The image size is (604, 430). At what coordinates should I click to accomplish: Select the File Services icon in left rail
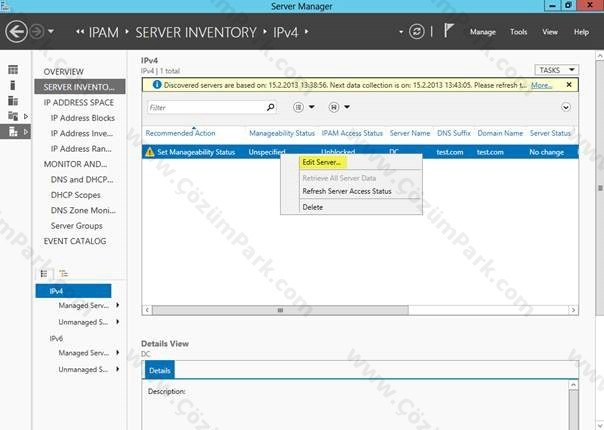(x=13, y=116)
